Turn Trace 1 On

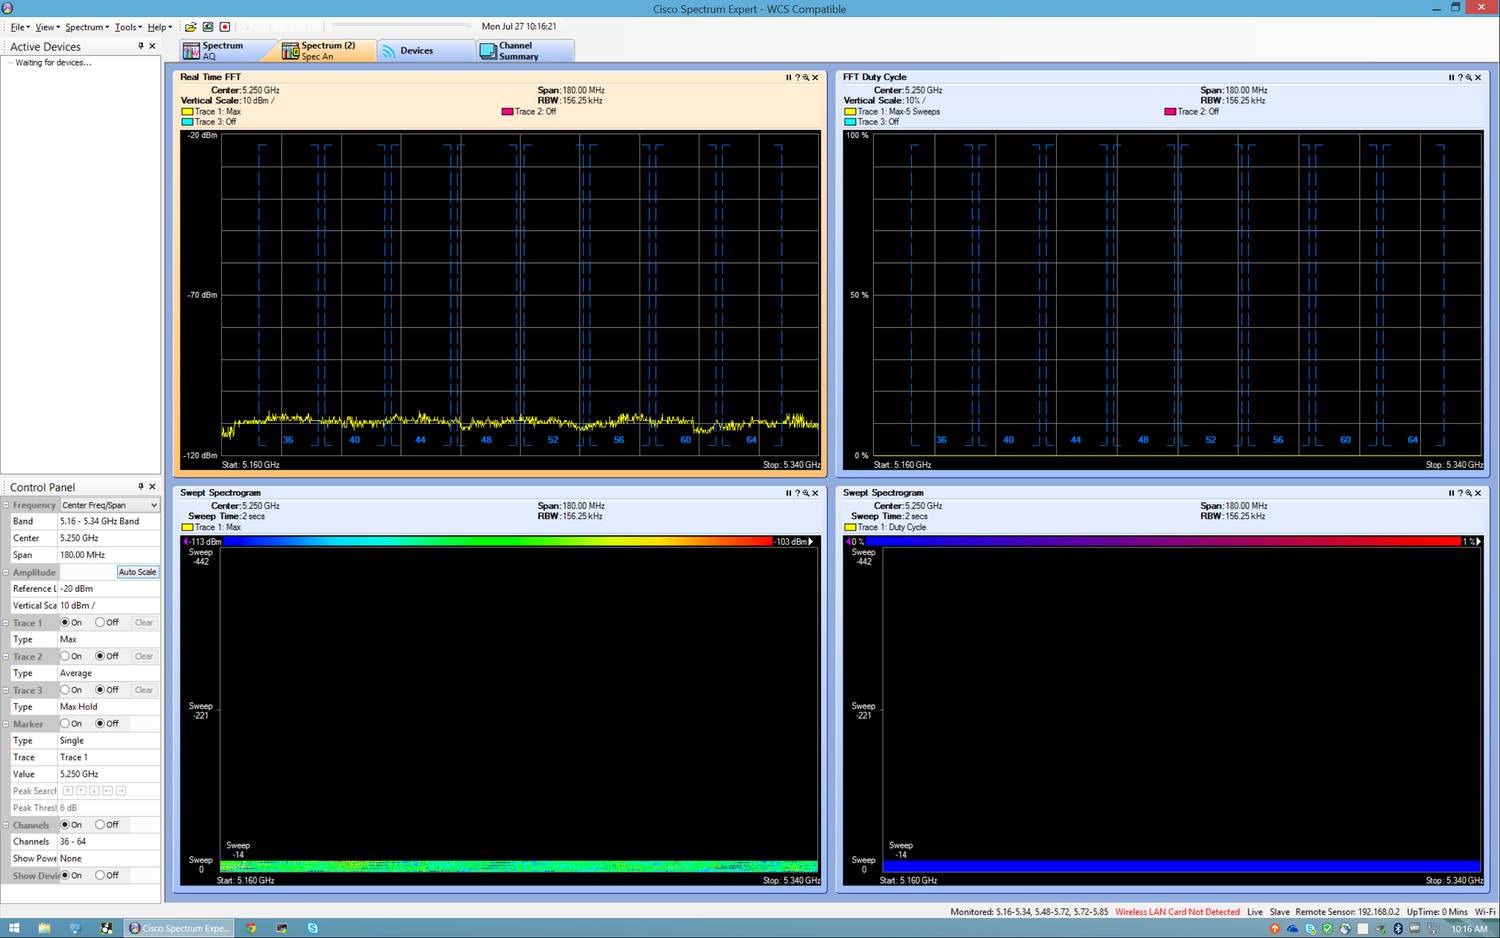(x=65, y=622)
